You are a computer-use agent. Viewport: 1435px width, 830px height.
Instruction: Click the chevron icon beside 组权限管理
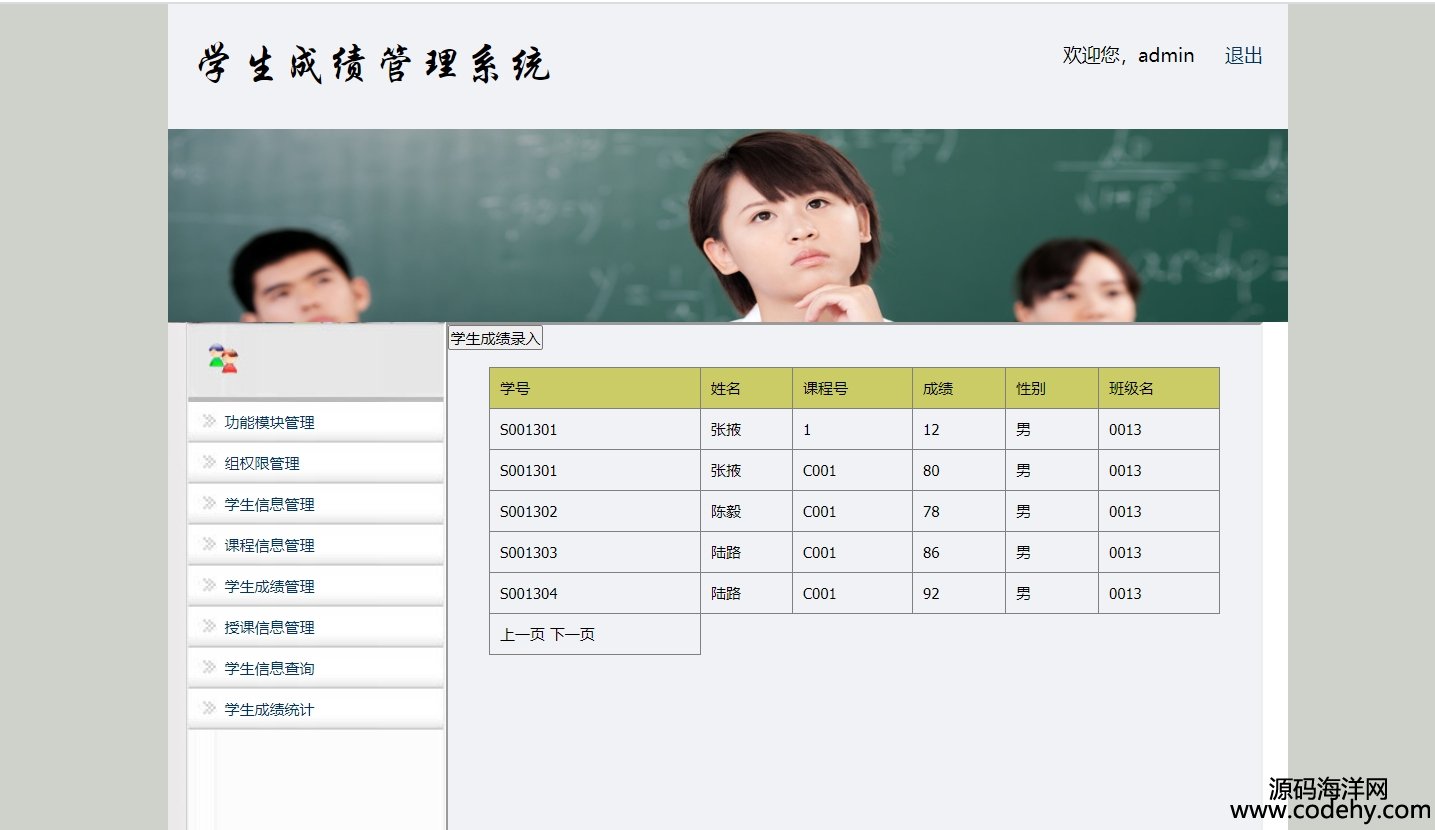click(209, 462)
